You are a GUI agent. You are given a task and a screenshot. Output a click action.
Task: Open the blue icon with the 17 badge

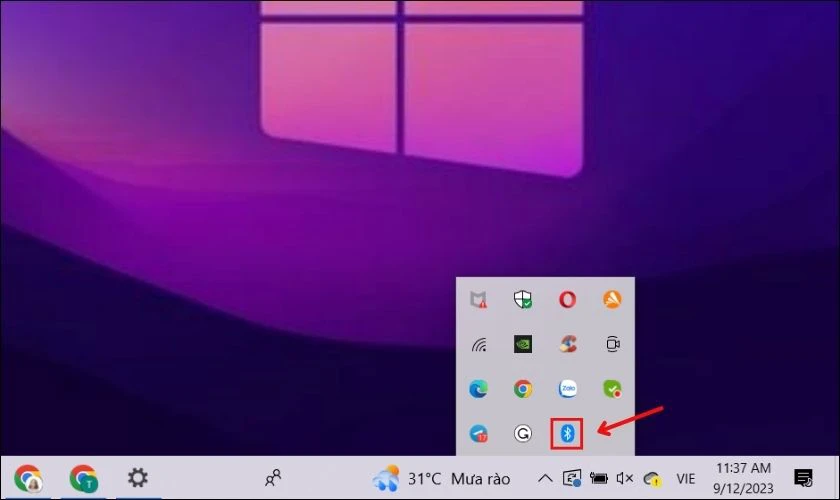pos(478,433)
